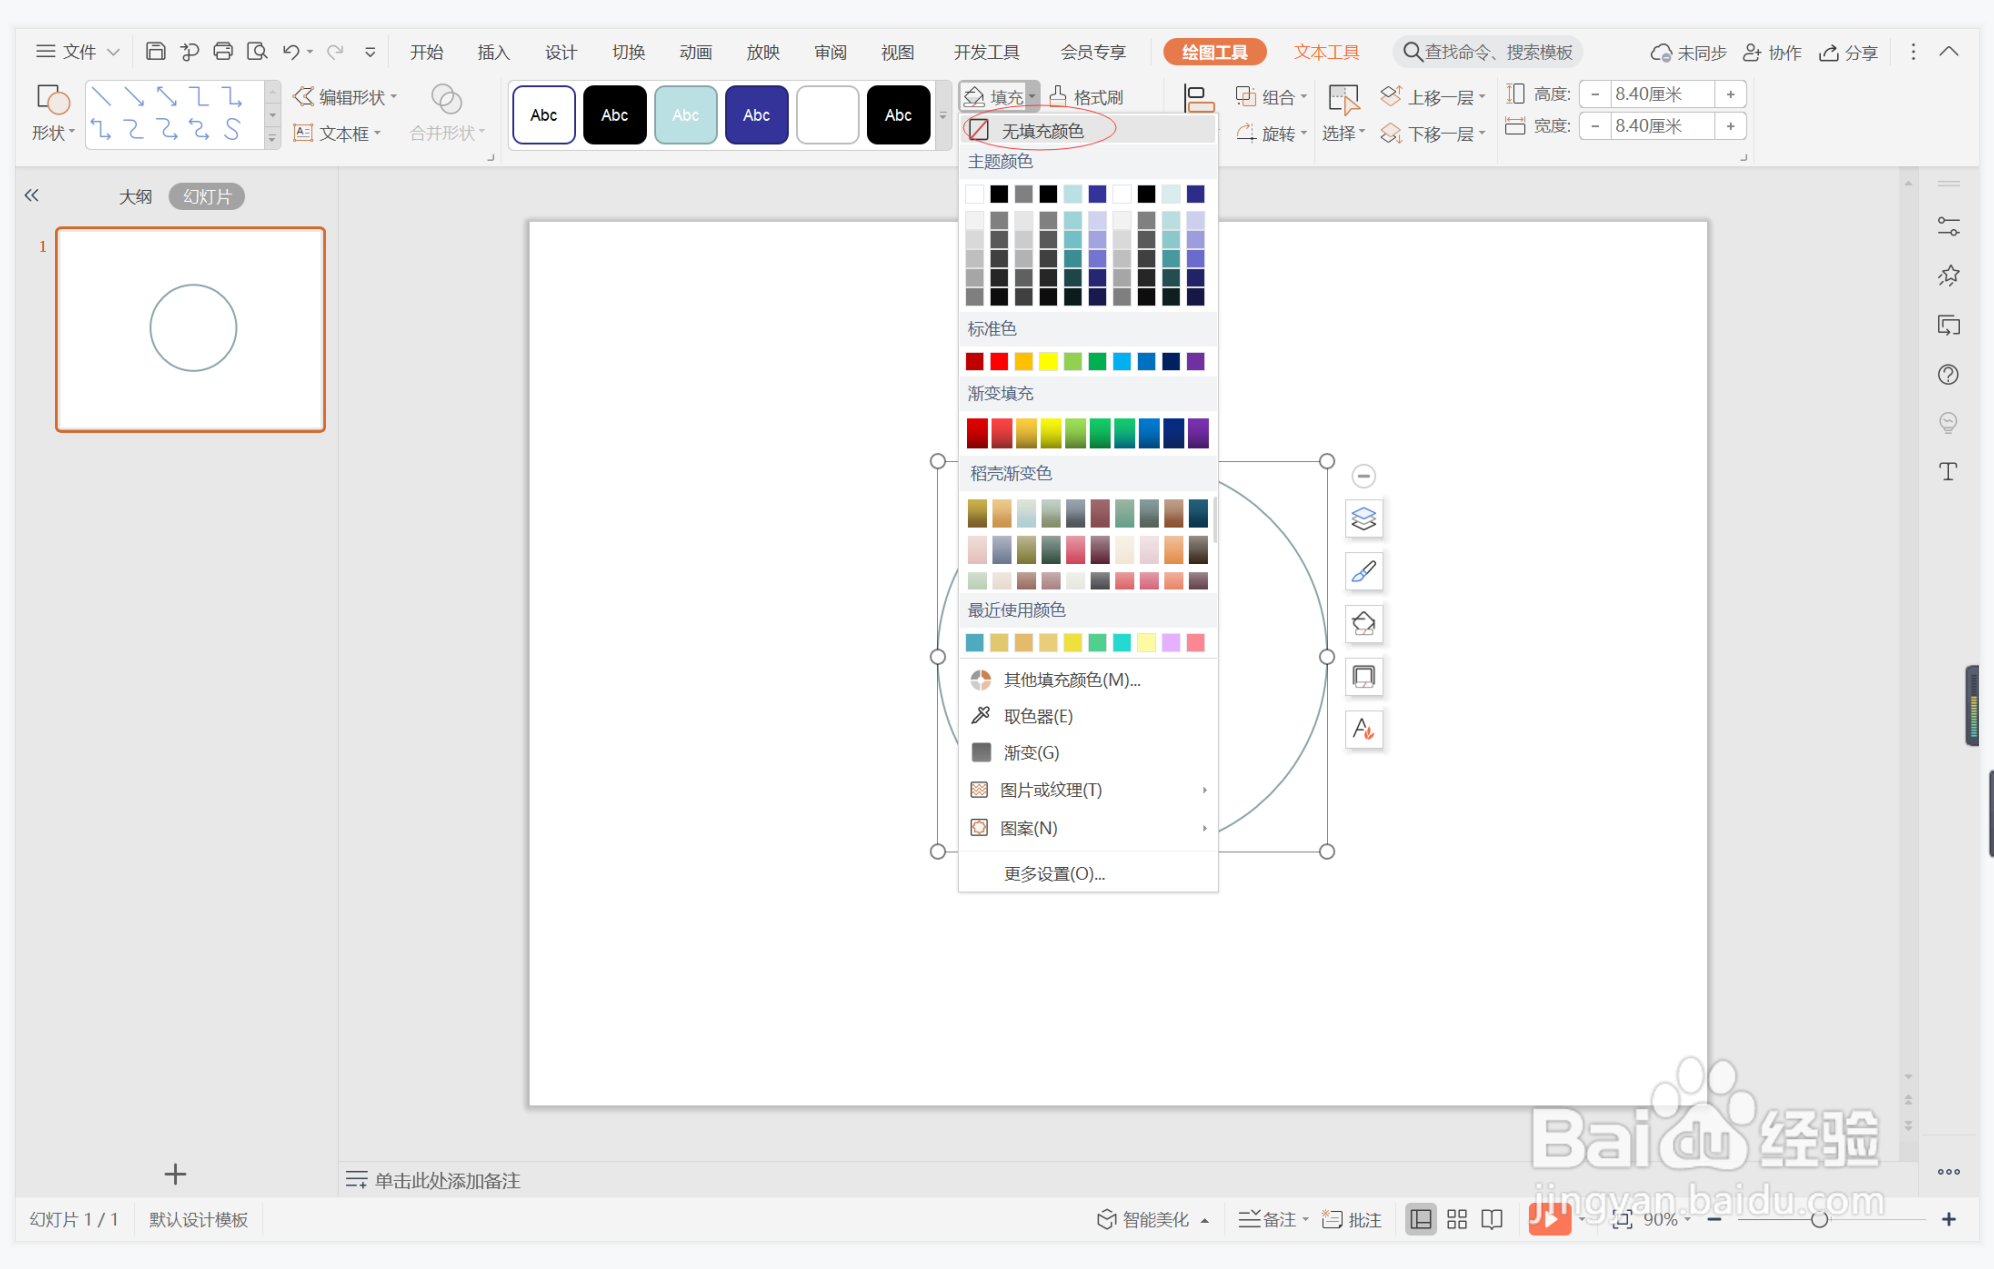The width and height of the screenshot is (1994, 1269).
Task: Toggle 备注 notes pane in status bar
Action: (1272, 1219)
